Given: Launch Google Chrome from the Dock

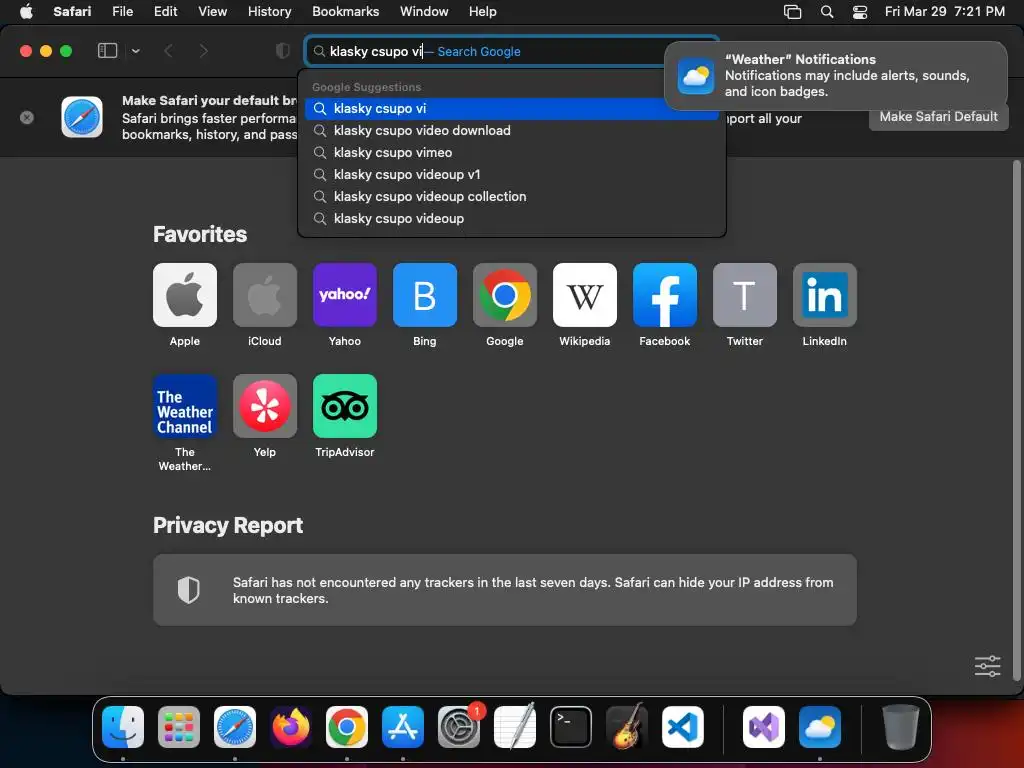Looking at the screenshot, I should pyautogui.click(x=347, y=727).
